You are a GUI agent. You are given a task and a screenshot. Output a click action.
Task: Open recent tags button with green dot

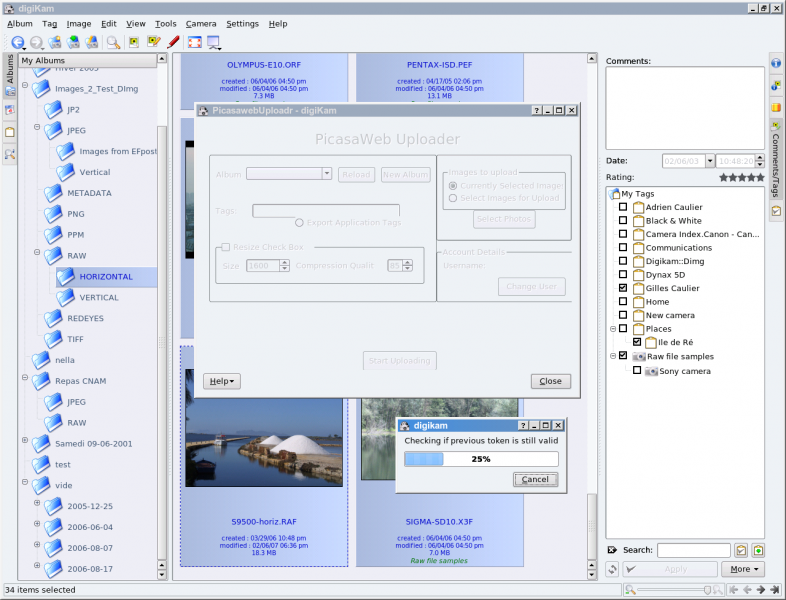pyautogui.click(x=758, y=550)
